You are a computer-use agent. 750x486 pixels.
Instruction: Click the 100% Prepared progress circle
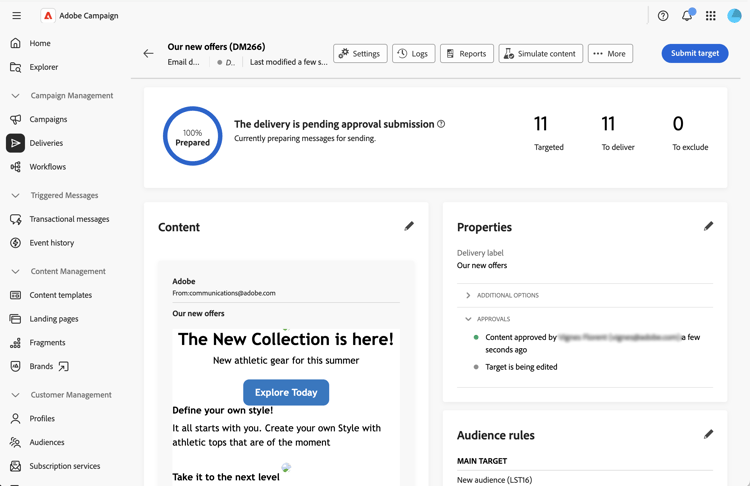[192, 136]
